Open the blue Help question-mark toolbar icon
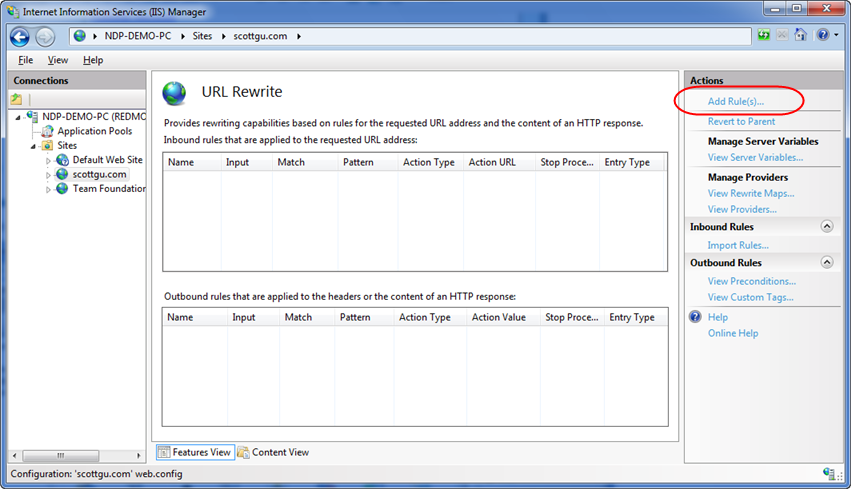The width and height of the screenshot is (851, 489). coord(823,35)
